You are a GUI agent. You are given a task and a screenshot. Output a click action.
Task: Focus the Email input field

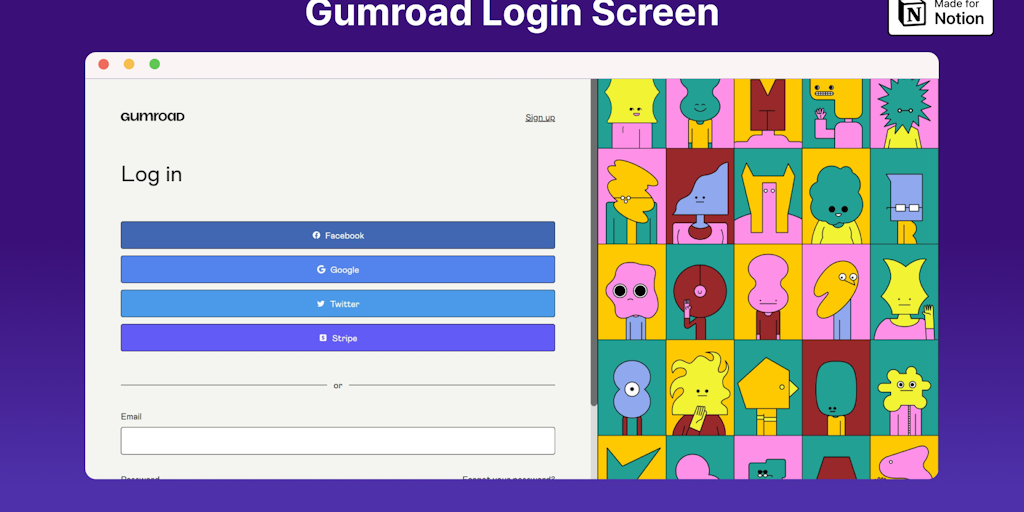(338, 441)
